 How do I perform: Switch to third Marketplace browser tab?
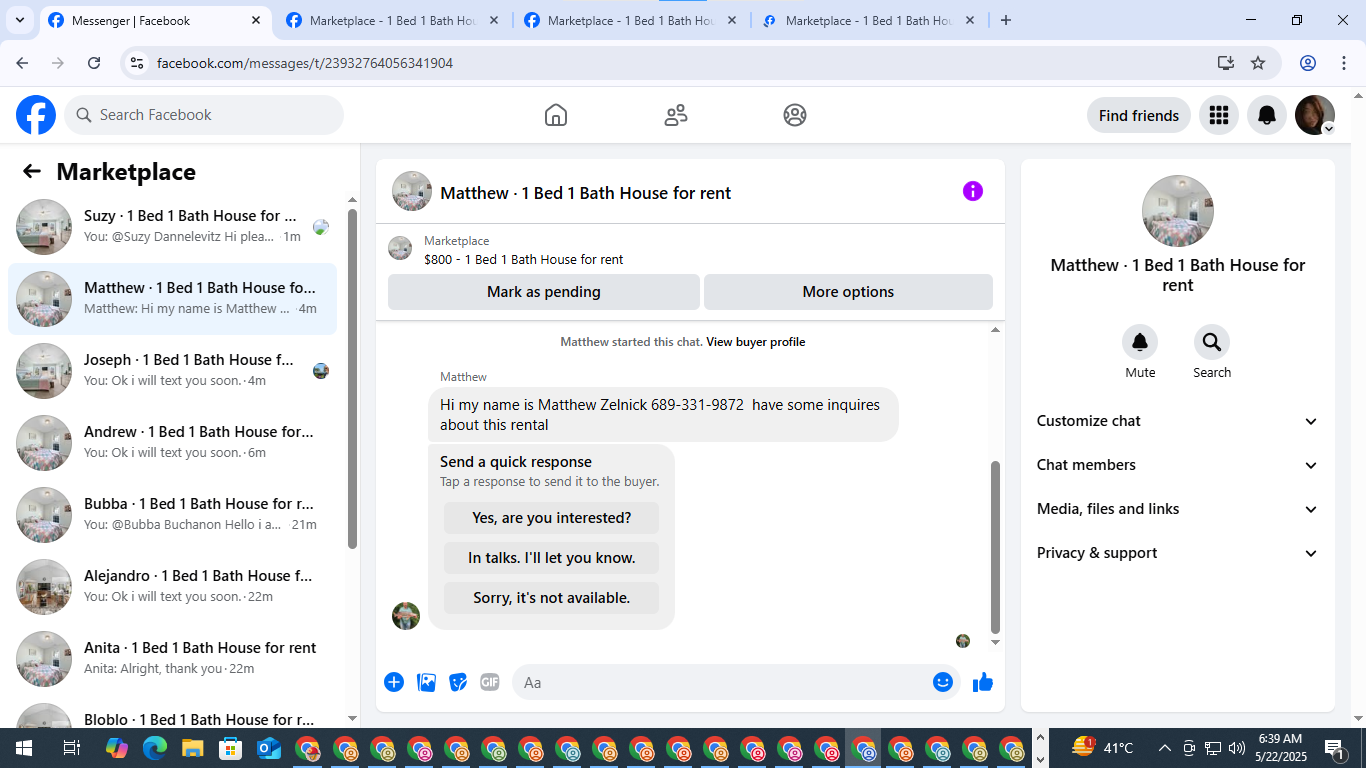630,20
